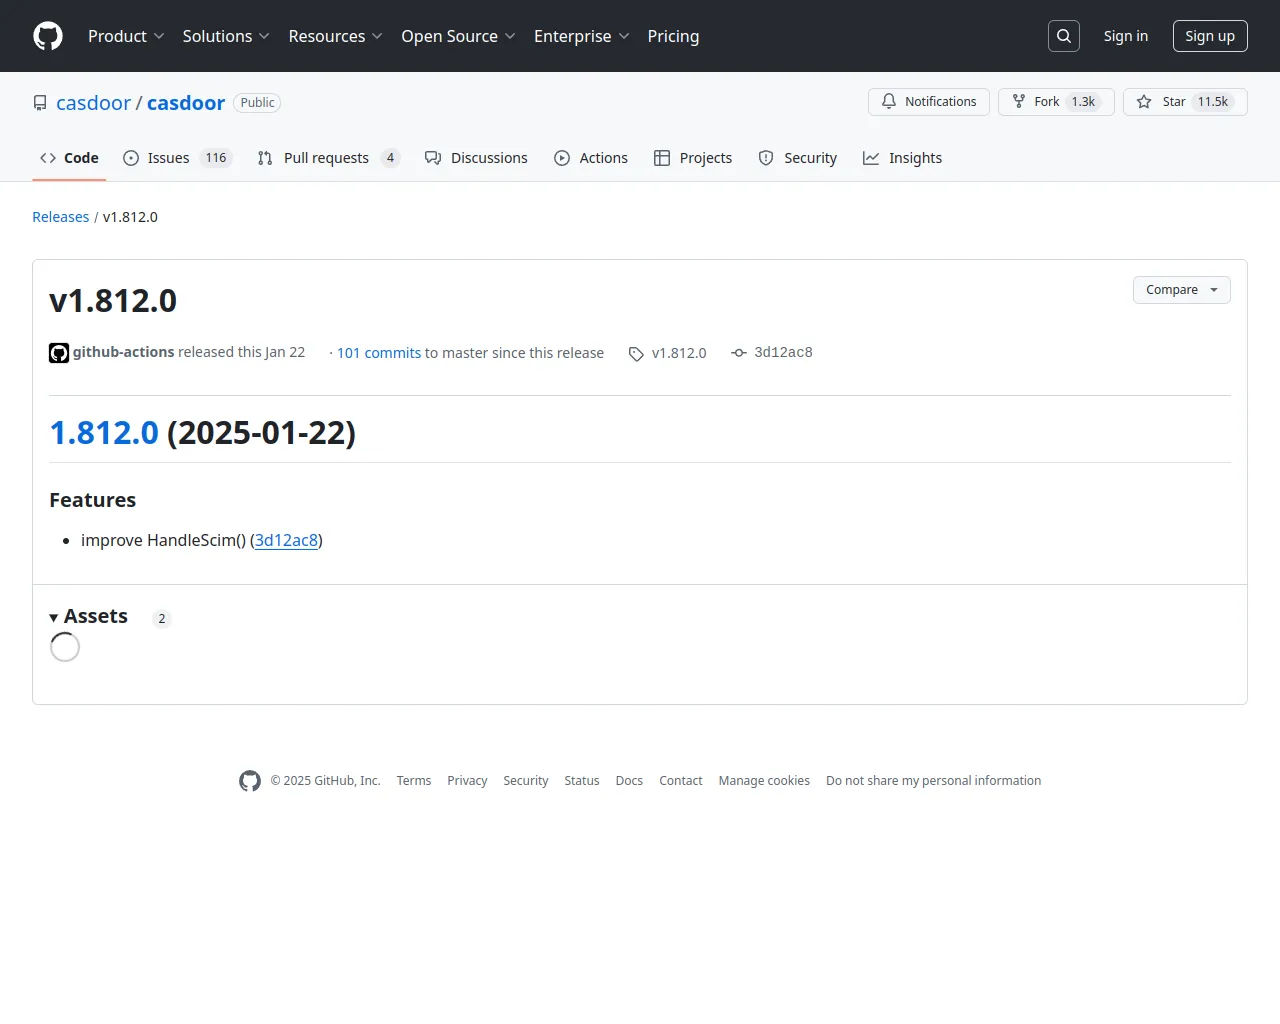Click the fork icon in Fork button

(x=1019, y=102)
